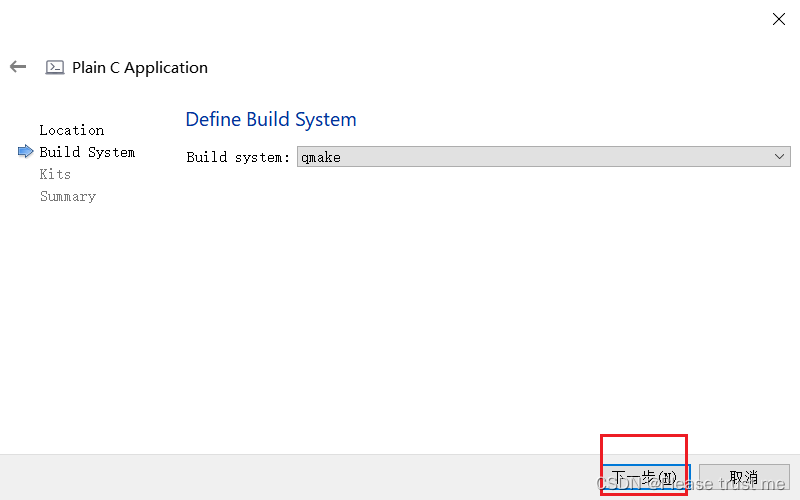This screenshot has width=800, height=500.
Task: Open the Build system qmake dropdown
Action: [x=543, y=157]
